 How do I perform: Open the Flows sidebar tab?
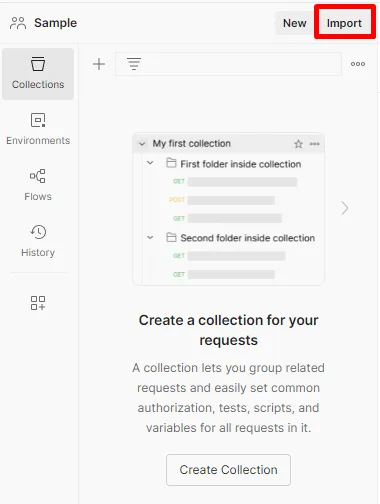[x=38, y=185]
